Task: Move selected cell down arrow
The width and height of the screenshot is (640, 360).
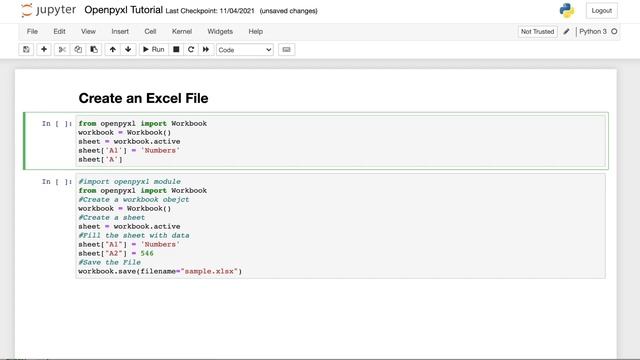Action: pyautogui.click(x=128, y=49)
